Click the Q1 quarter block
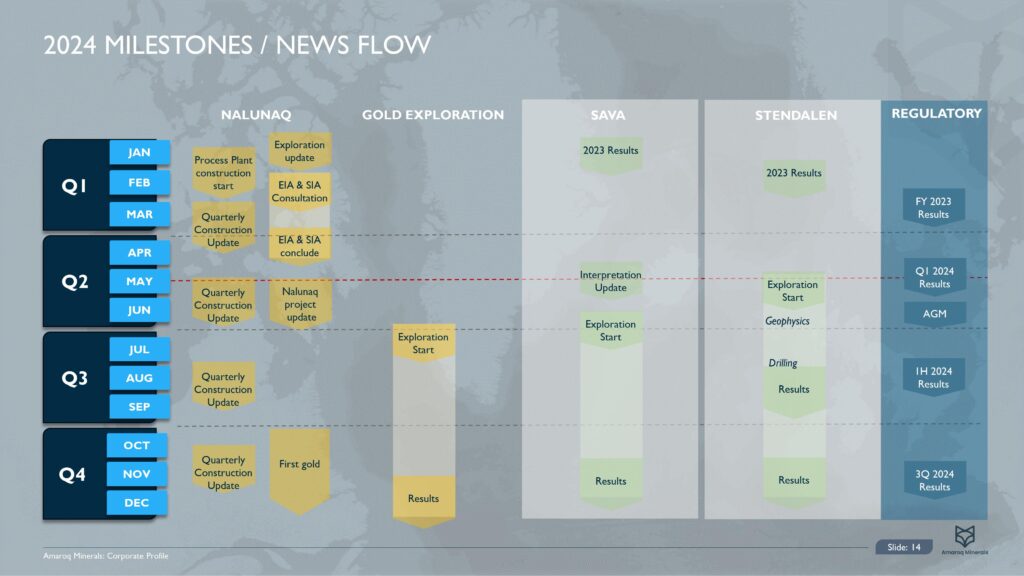This screenshot has height=576, width=1024. point(75,185)
